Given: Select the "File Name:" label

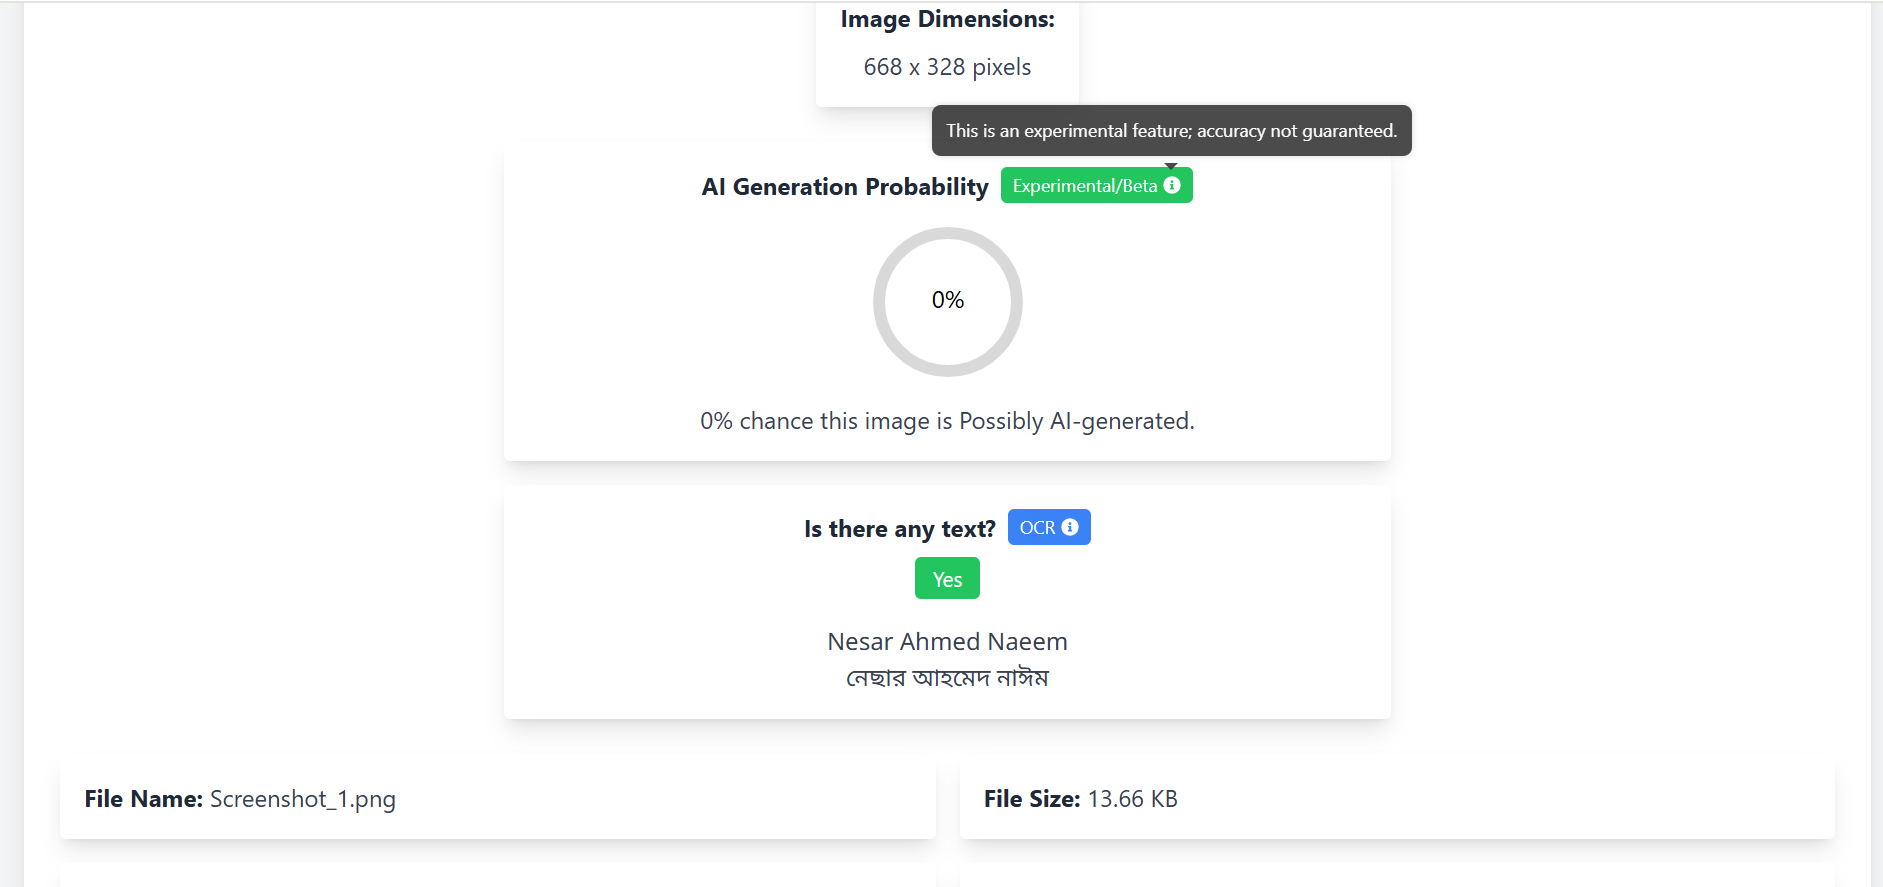Looking at the screenshot, I should tap(144, 799).
